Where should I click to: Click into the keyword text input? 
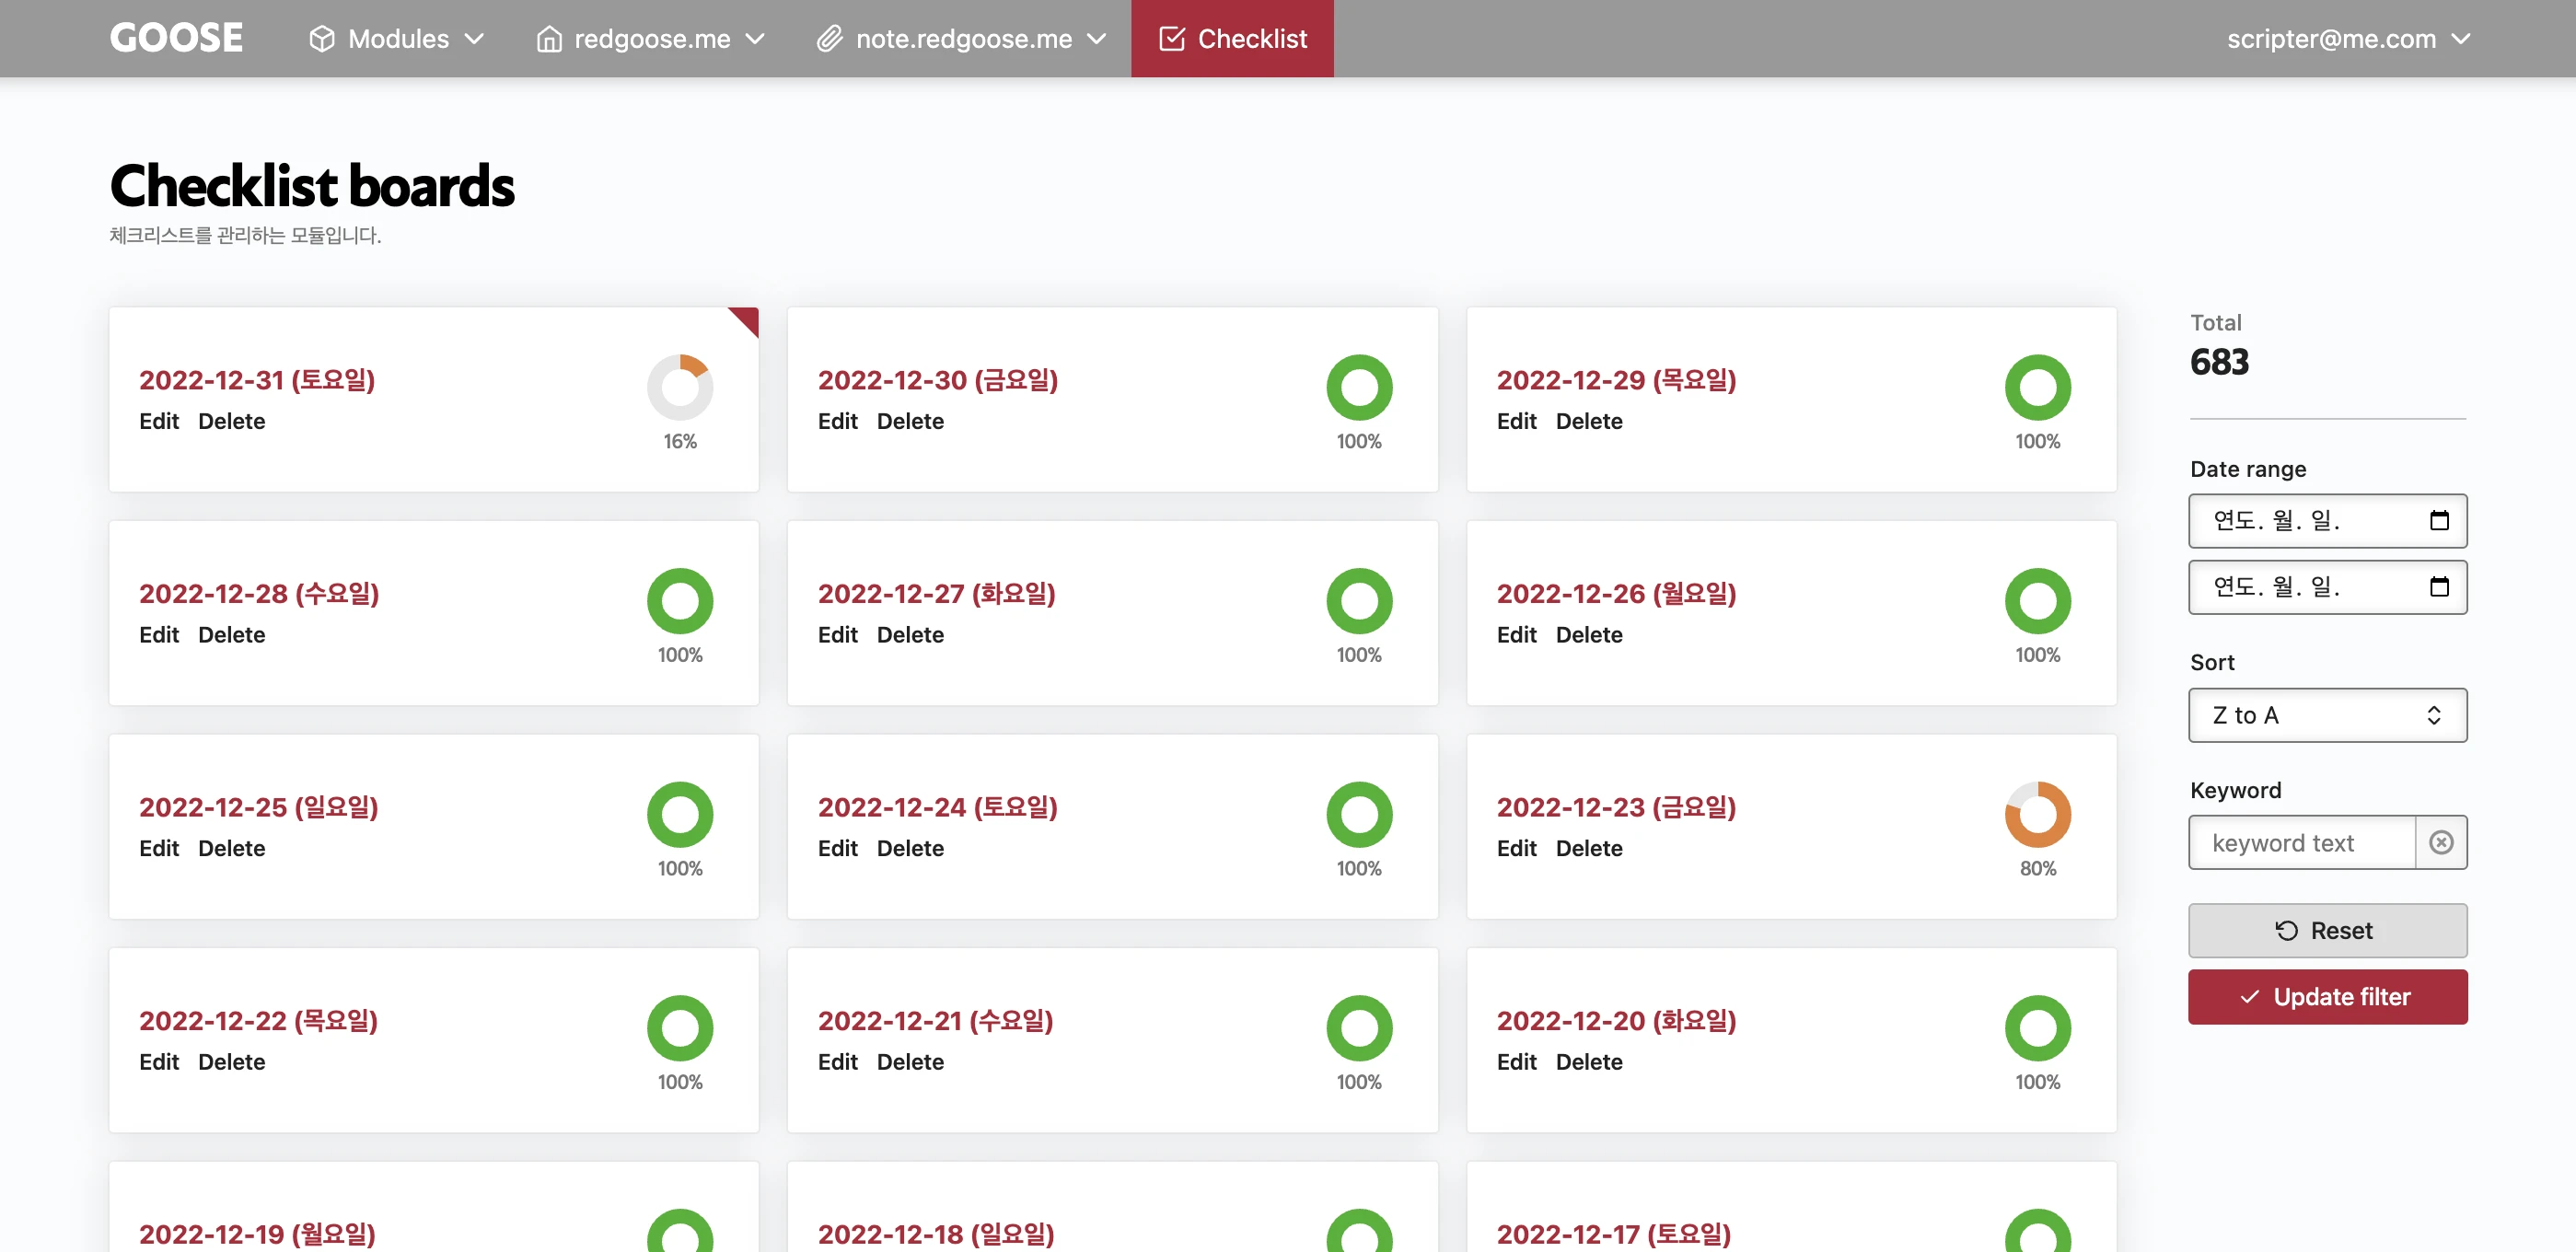(2302, 843)
